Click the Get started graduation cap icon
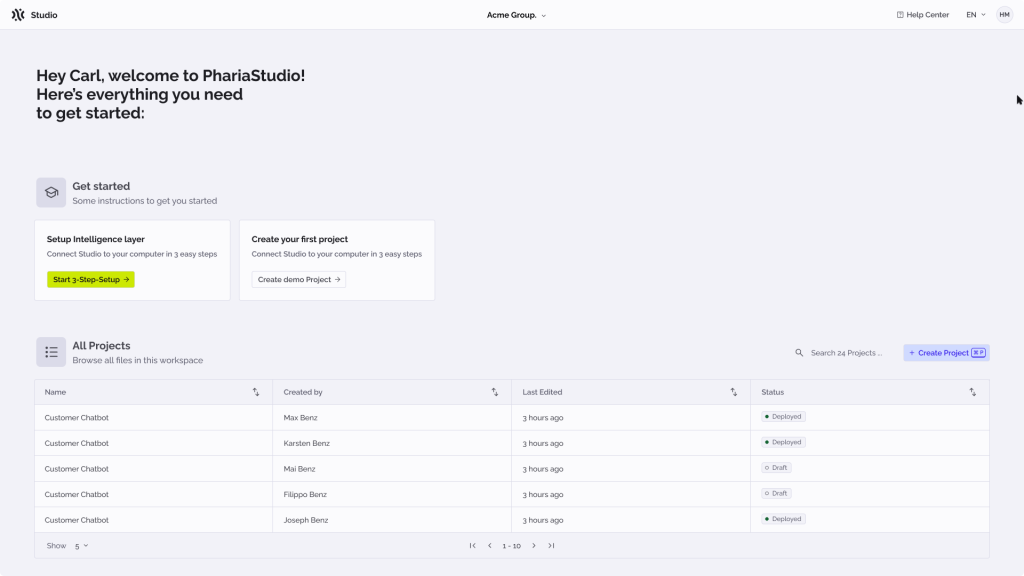This screenshot has height=576, width=1024. tap(51, 193)
